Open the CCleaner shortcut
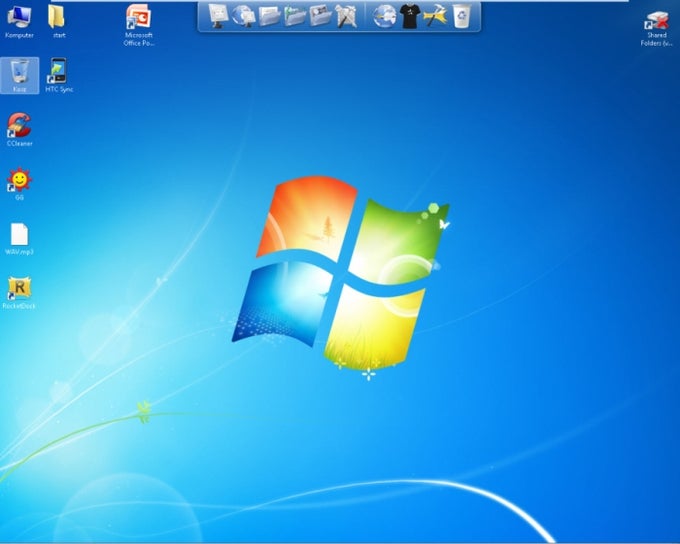 (19, 130)
